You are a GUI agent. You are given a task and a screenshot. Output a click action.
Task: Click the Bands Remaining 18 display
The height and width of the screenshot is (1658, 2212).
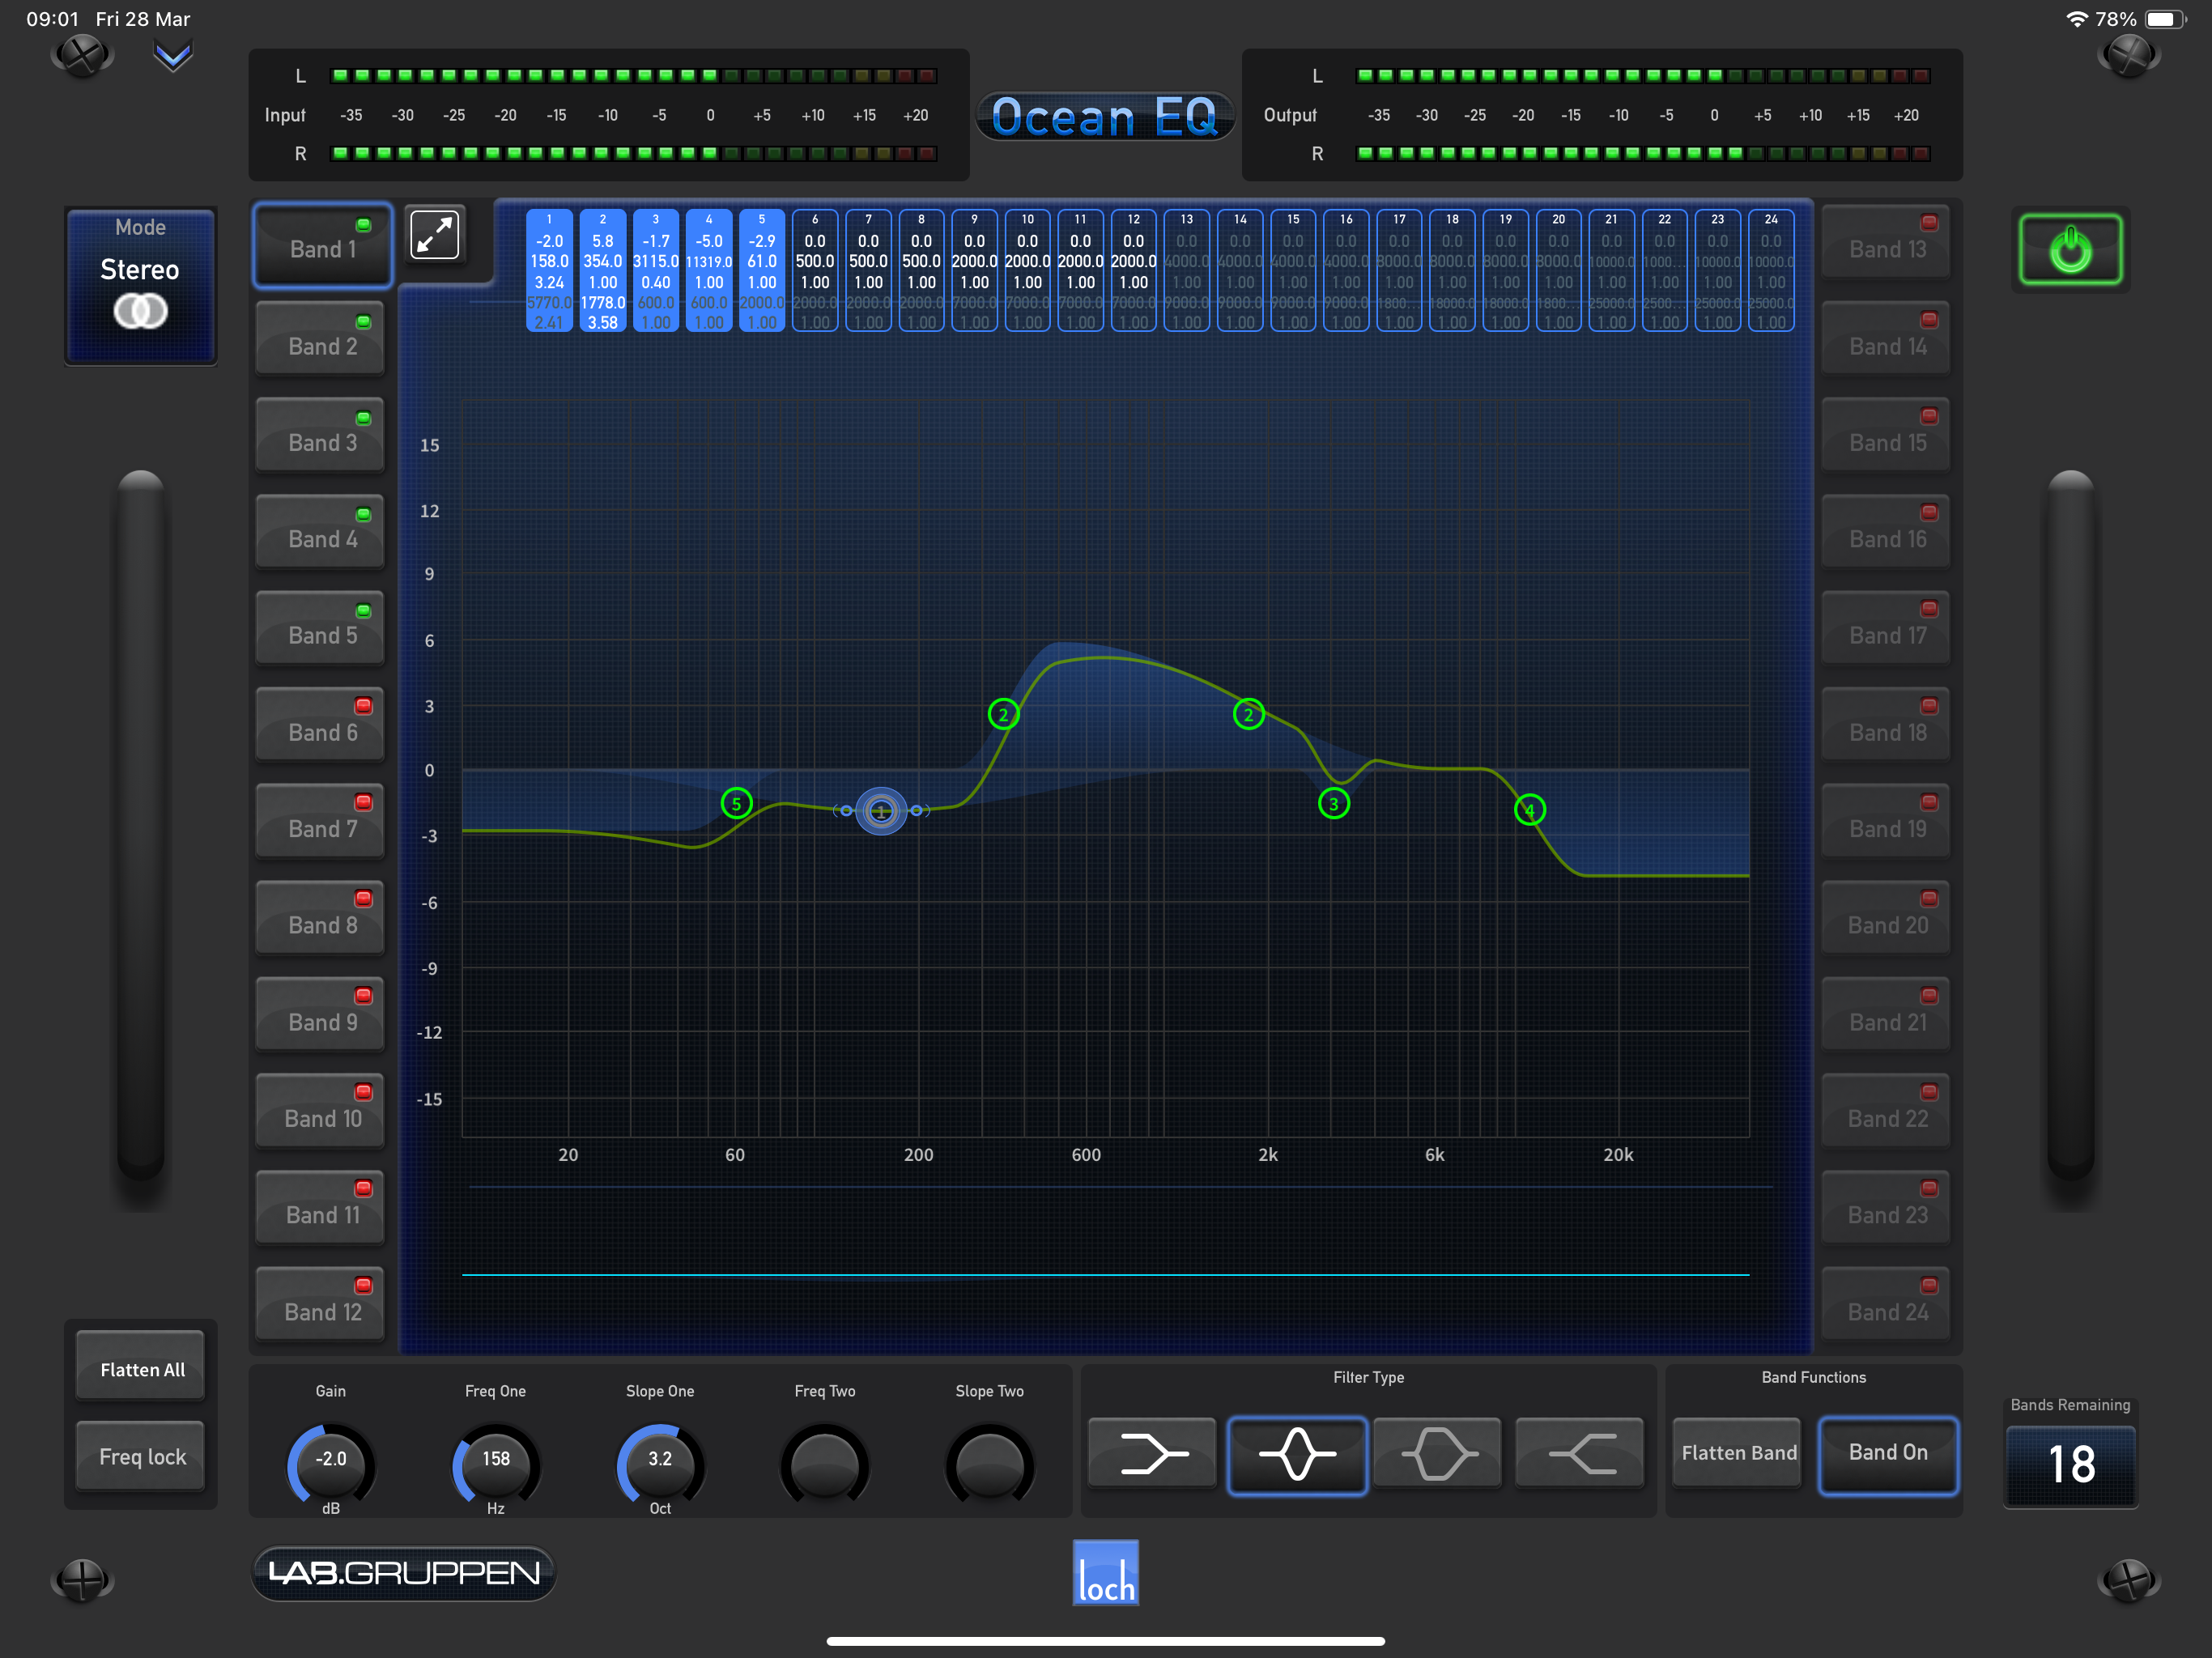[2071, 1465]
